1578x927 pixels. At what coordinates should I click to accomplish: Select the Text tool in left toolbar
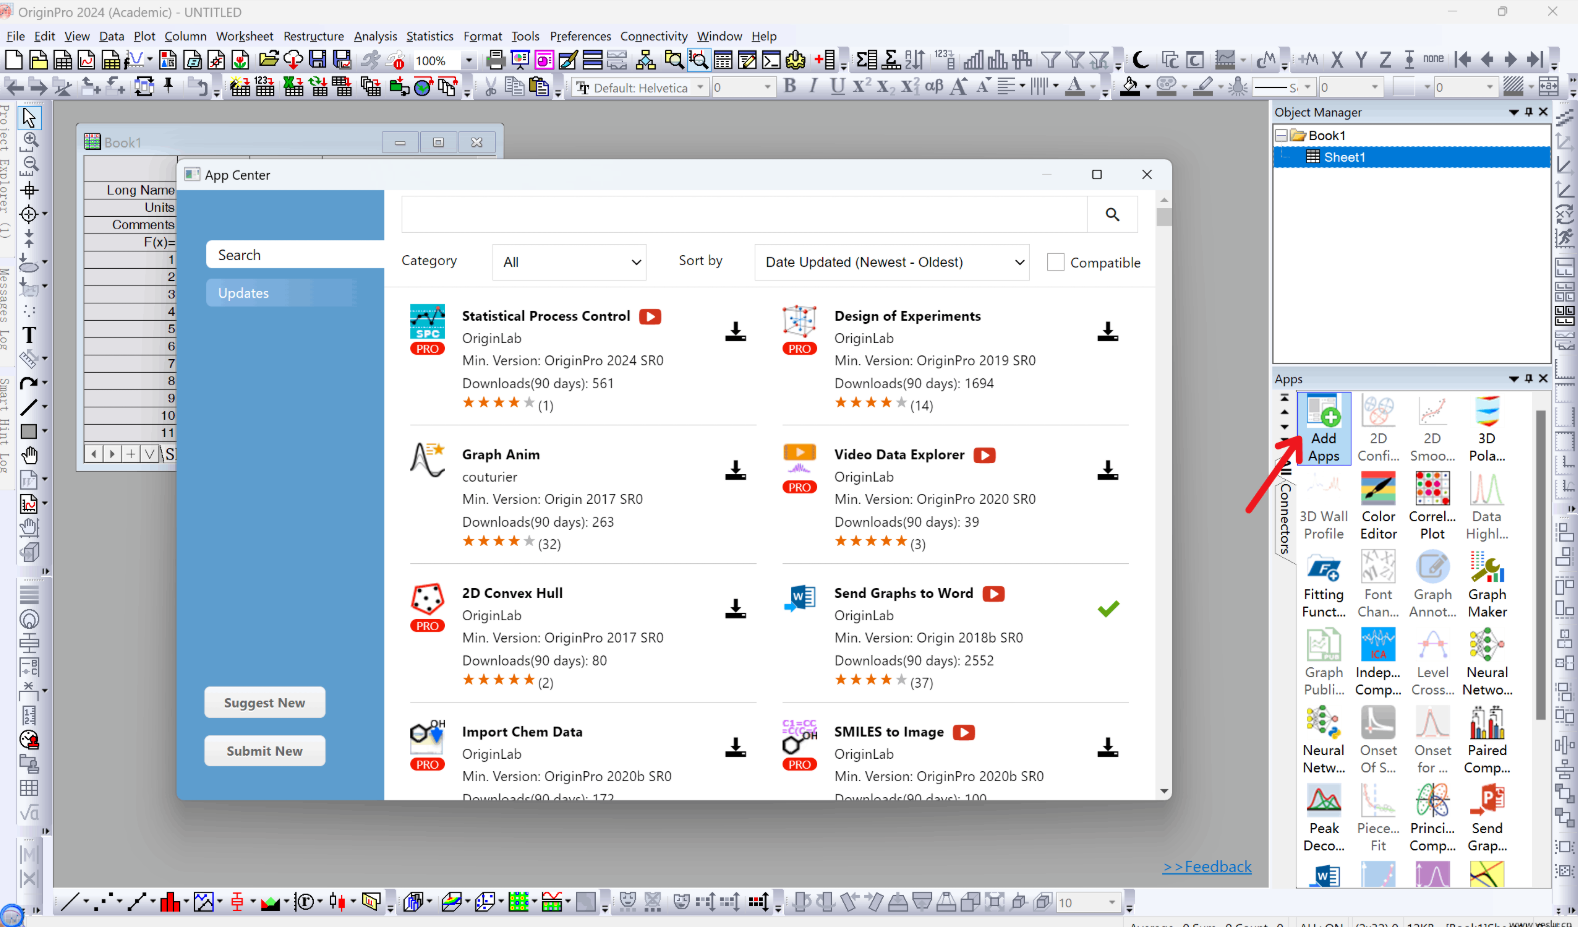pyautogui.click(x=29, y=335)
